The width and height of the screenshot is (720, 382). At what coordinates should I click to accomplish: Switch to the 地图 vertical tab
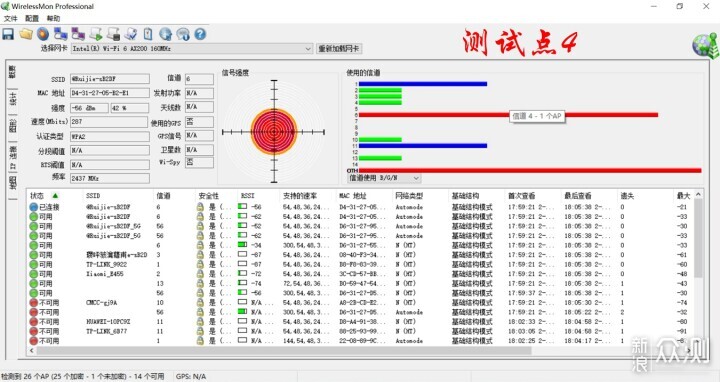tap(13, 182)
